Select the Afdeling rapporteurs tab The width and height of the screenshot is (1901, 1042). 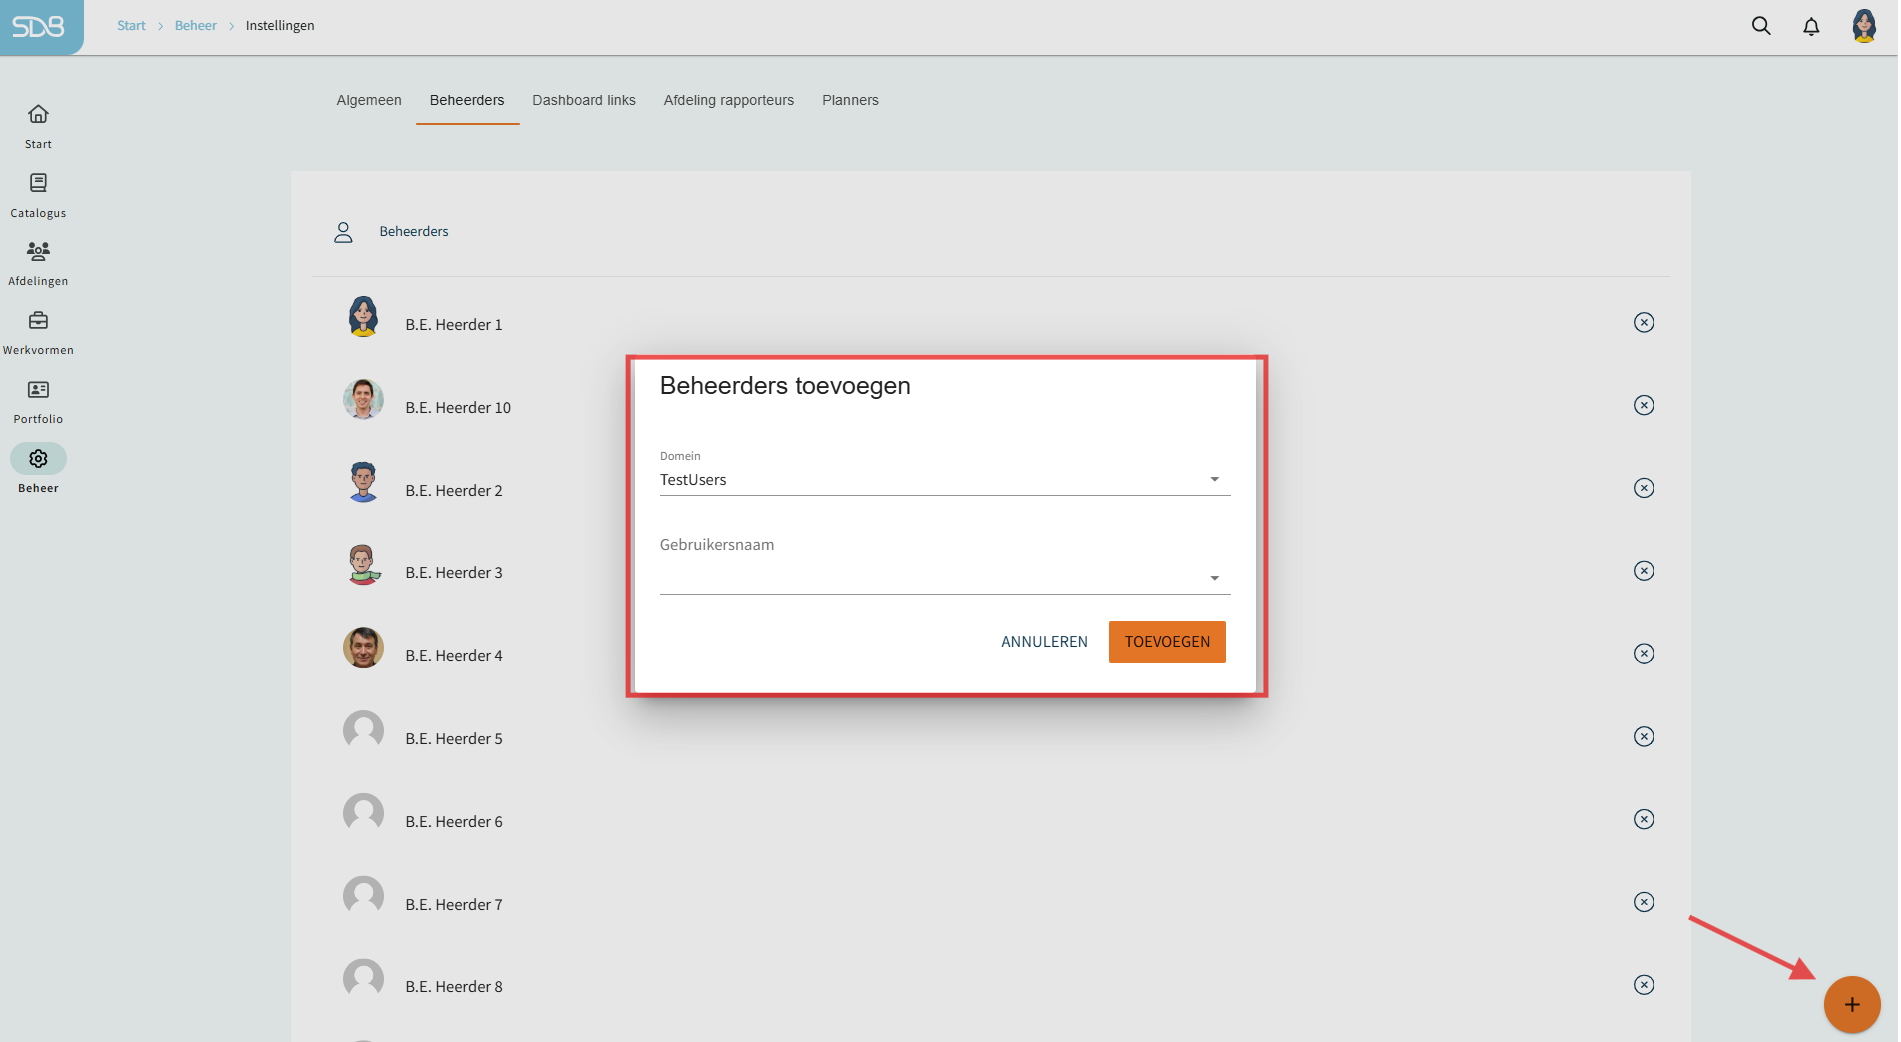[x=728, y=100]
